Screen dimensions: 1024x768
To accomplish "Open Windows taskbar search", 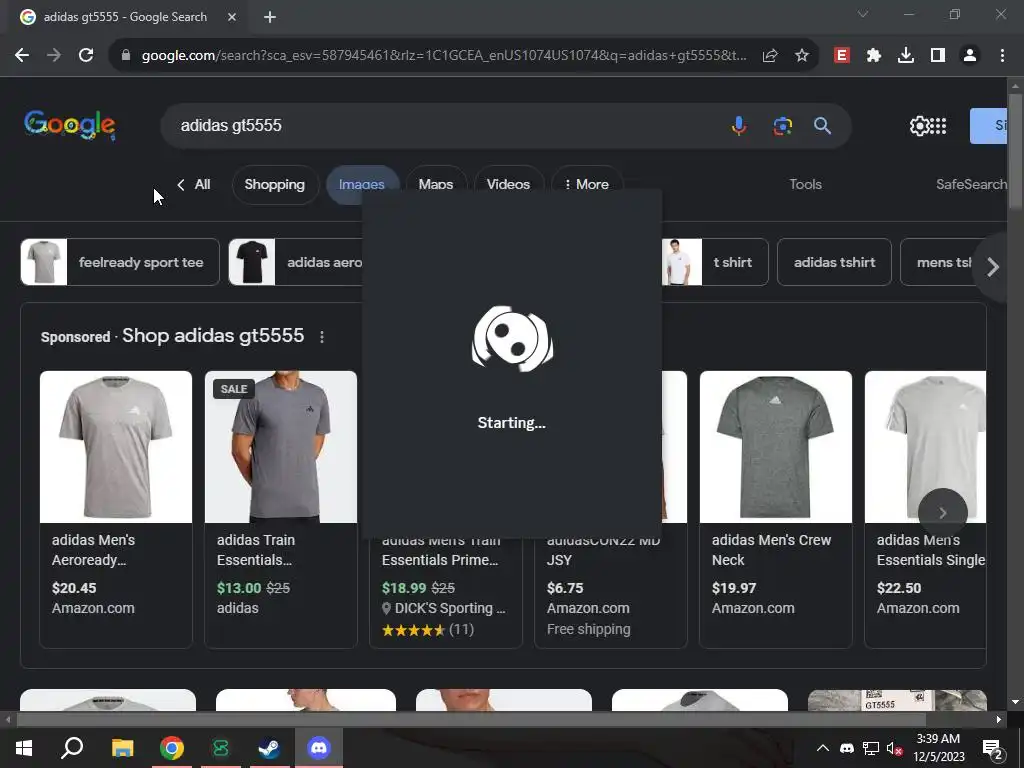I will [72, 747].
